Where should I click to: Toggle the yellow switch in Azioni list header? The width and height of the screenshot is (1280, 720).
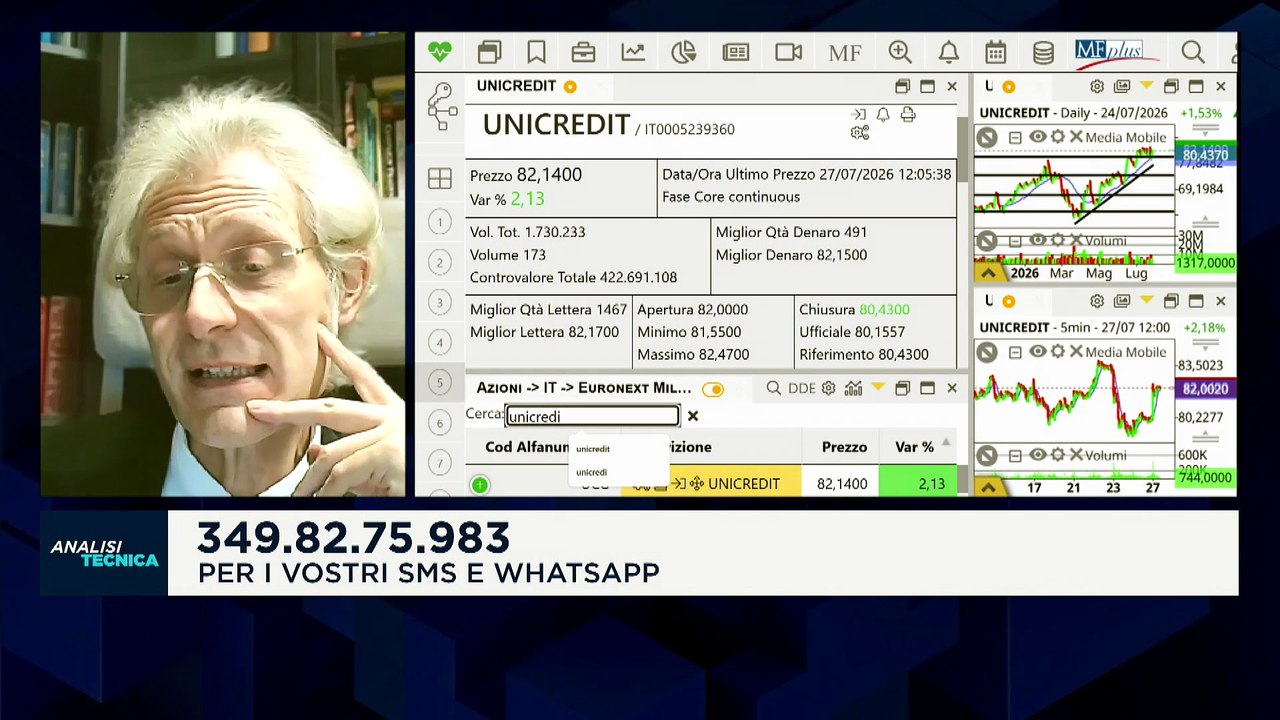[713, 389]
